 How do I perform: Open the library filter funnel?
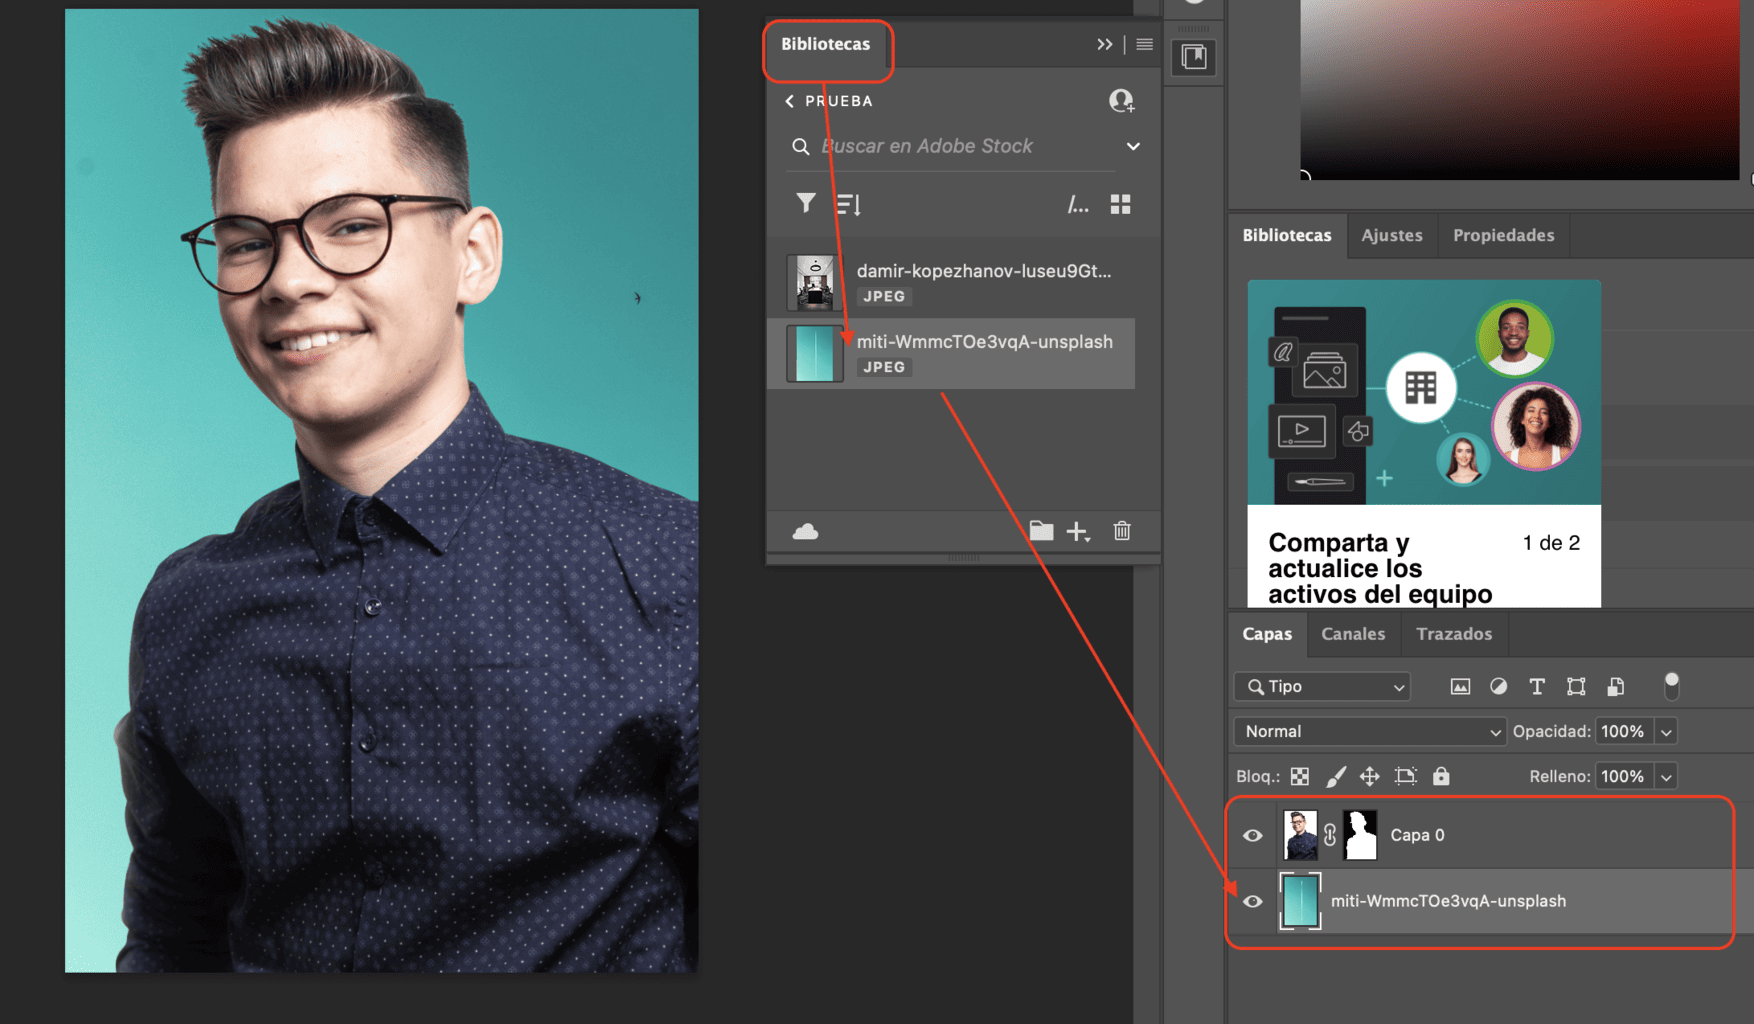tap(805, 203)
